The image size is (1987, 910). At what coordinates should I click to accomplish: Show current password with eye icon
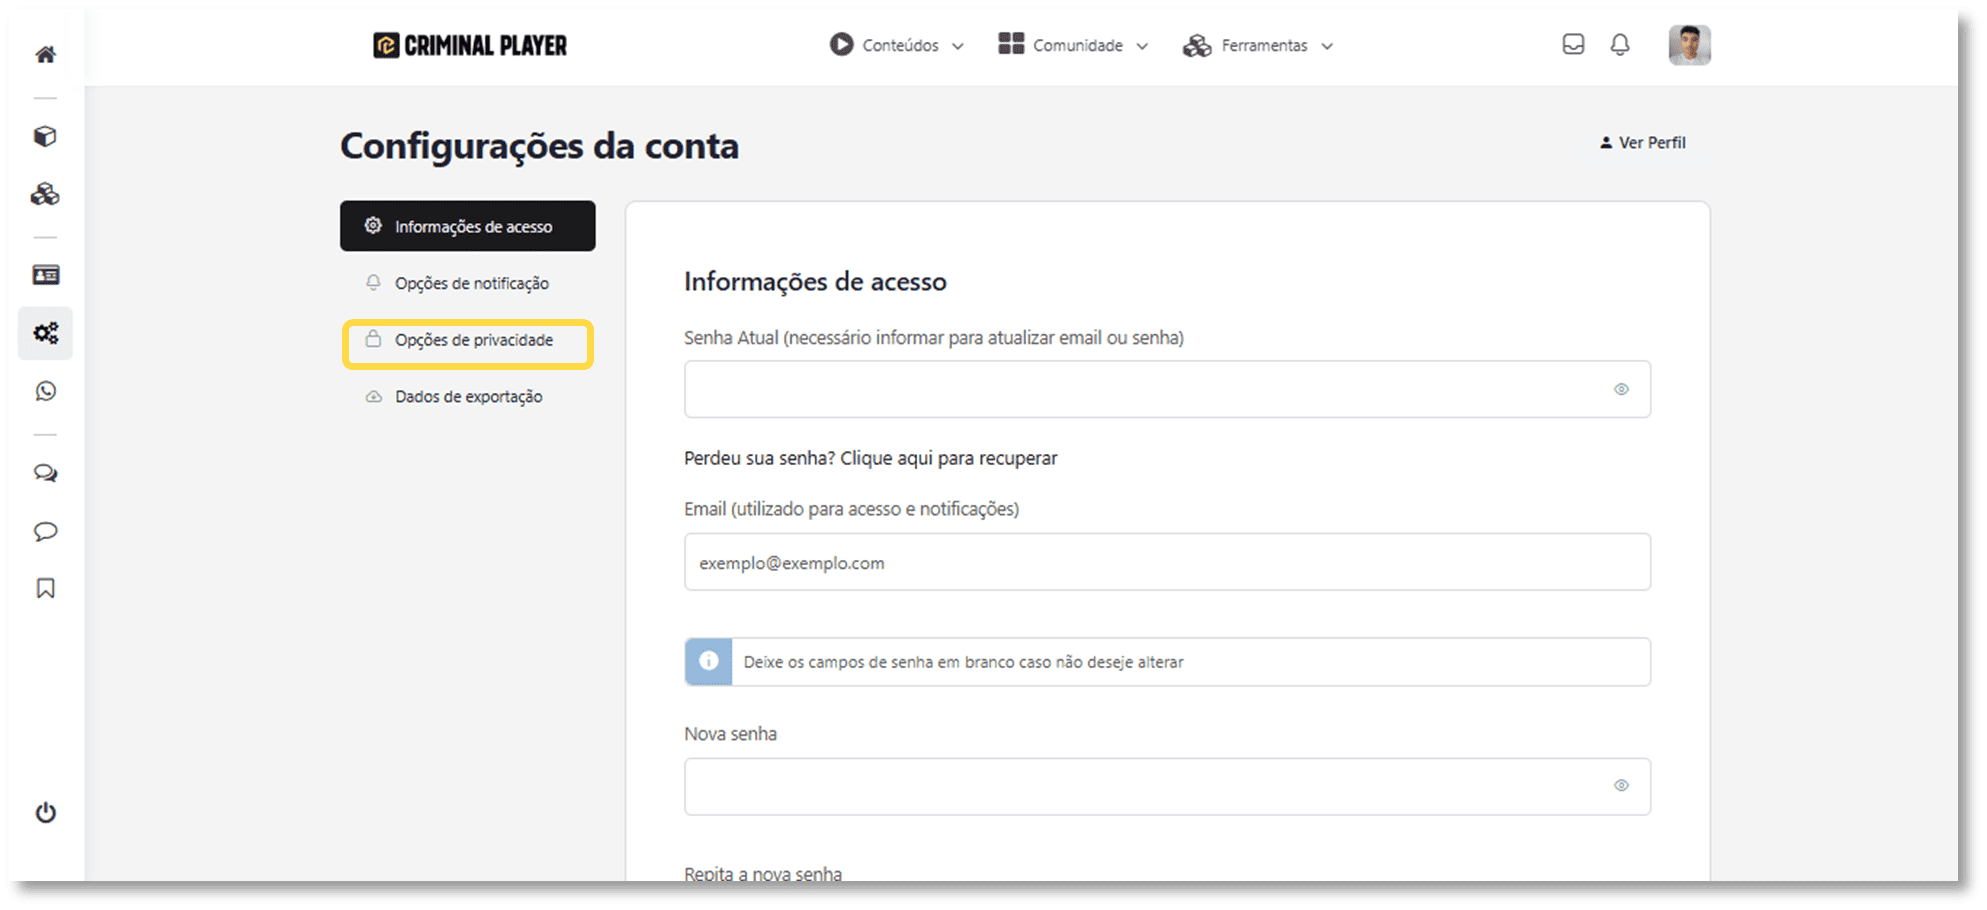[1620, 389]
